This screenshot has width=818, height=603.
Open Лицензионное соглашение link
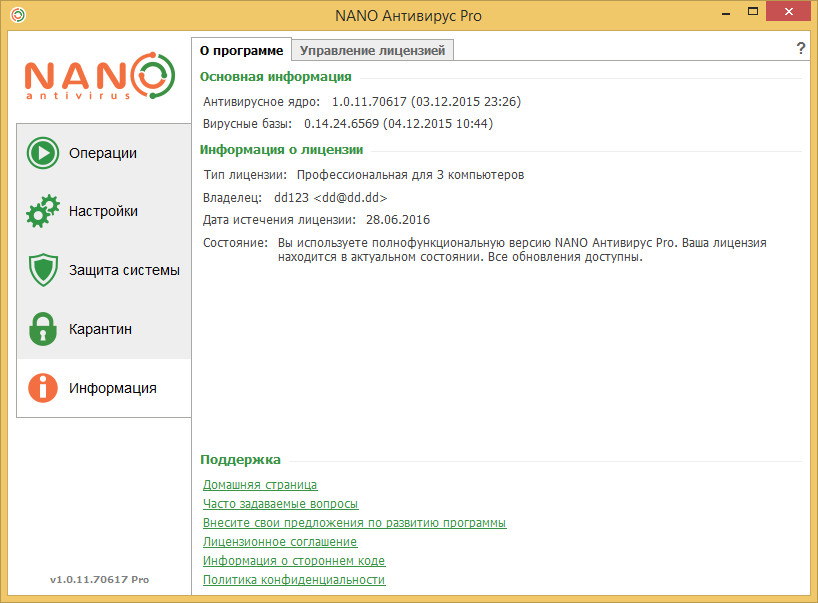pos(280,542)
